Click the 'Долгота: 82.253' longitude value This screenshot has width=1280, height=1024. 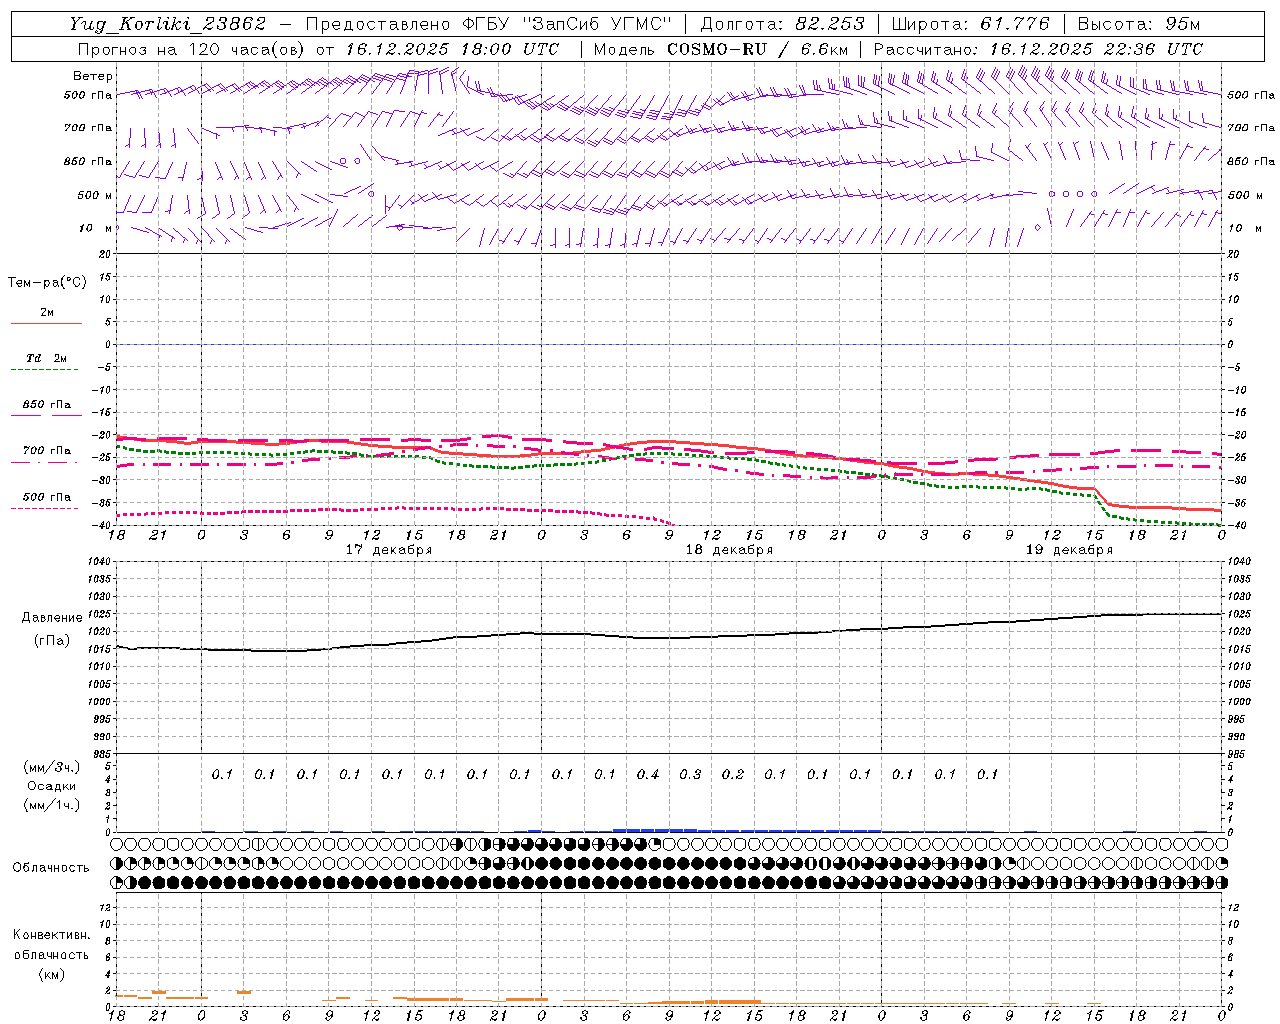click(783, 24)
